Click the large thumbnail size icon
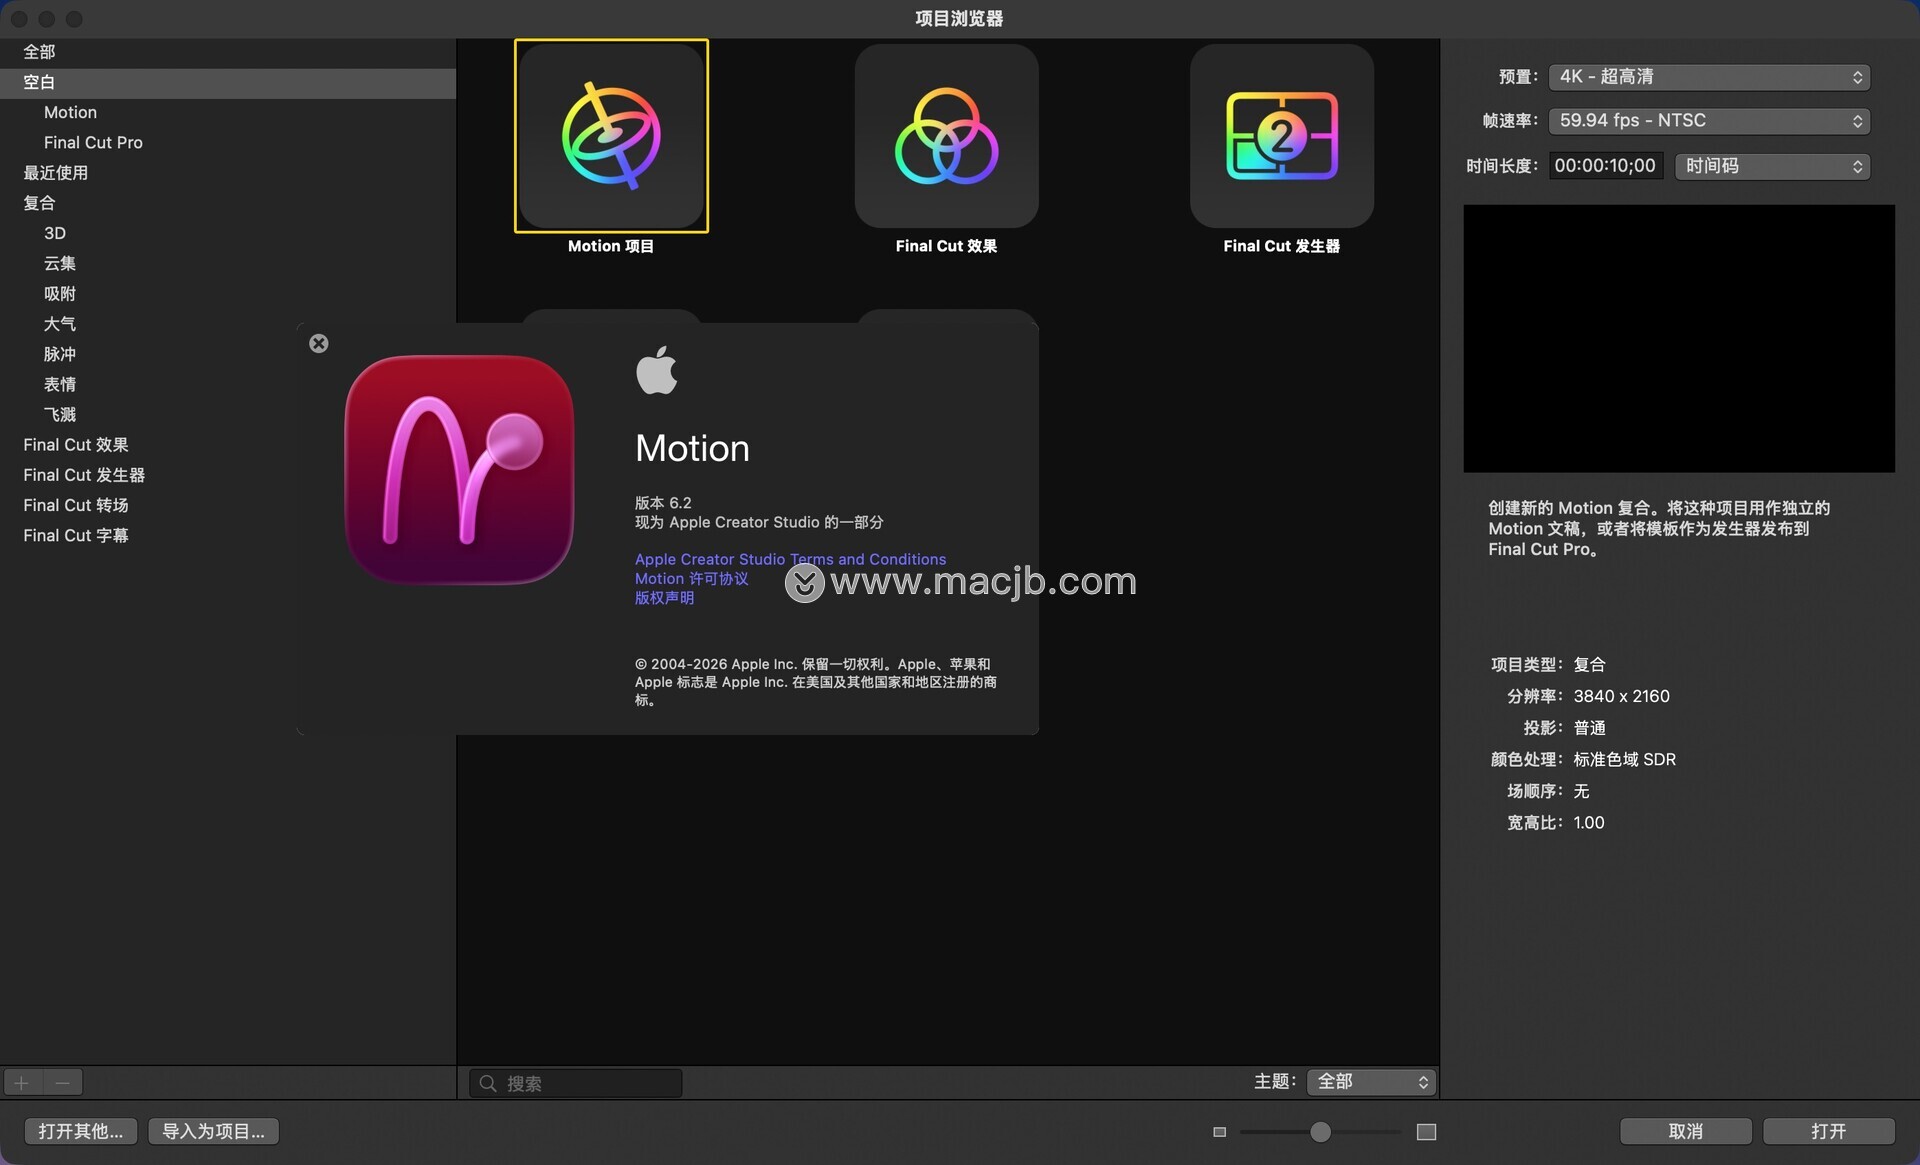Viewport: 1920px width, 1165px height. [1426, 1132]
